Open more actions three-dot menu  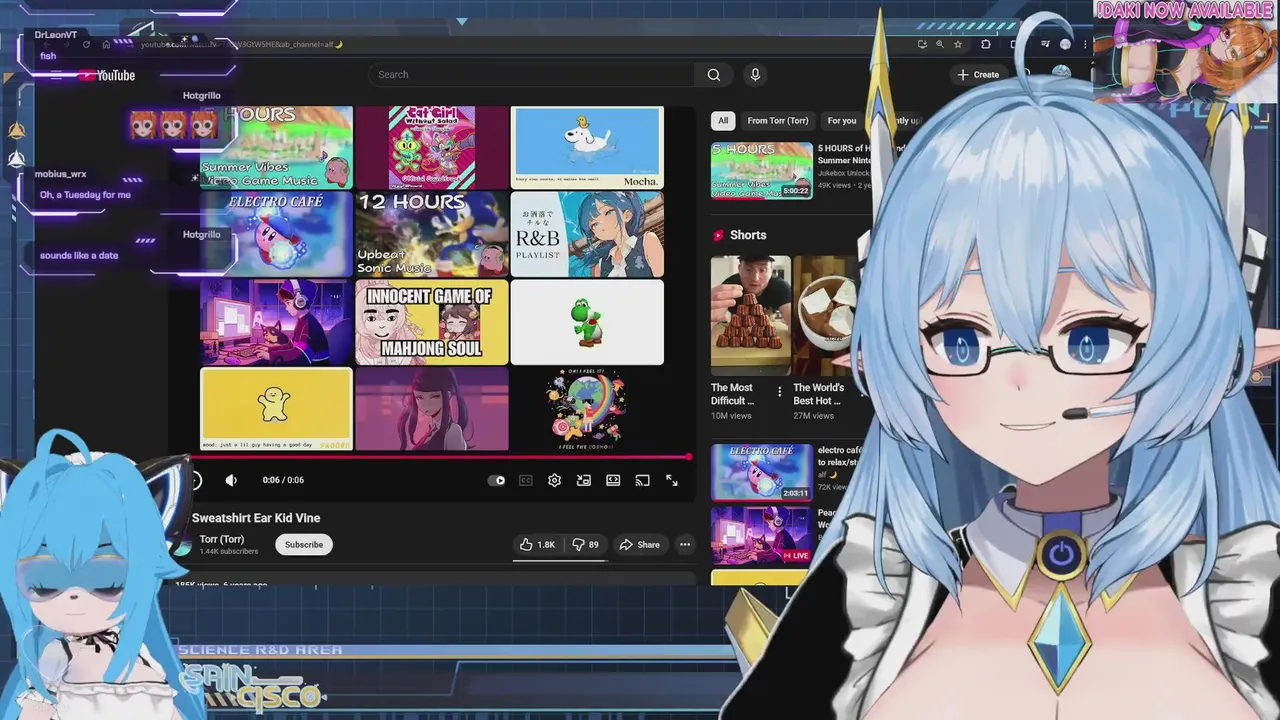(x=685, y=545)
